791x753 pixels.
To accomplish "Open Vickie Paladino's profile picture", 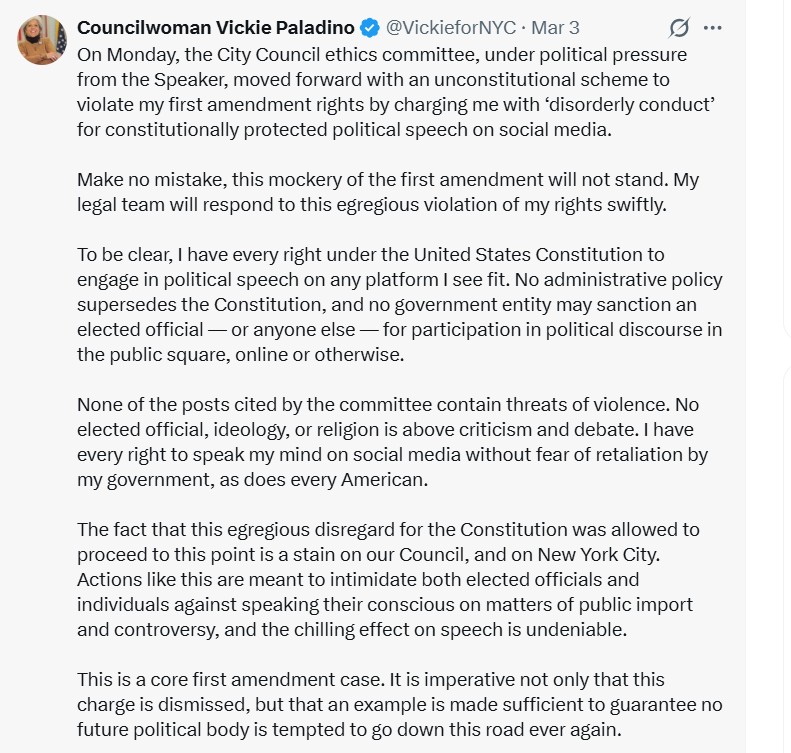I will pos(42,40).
